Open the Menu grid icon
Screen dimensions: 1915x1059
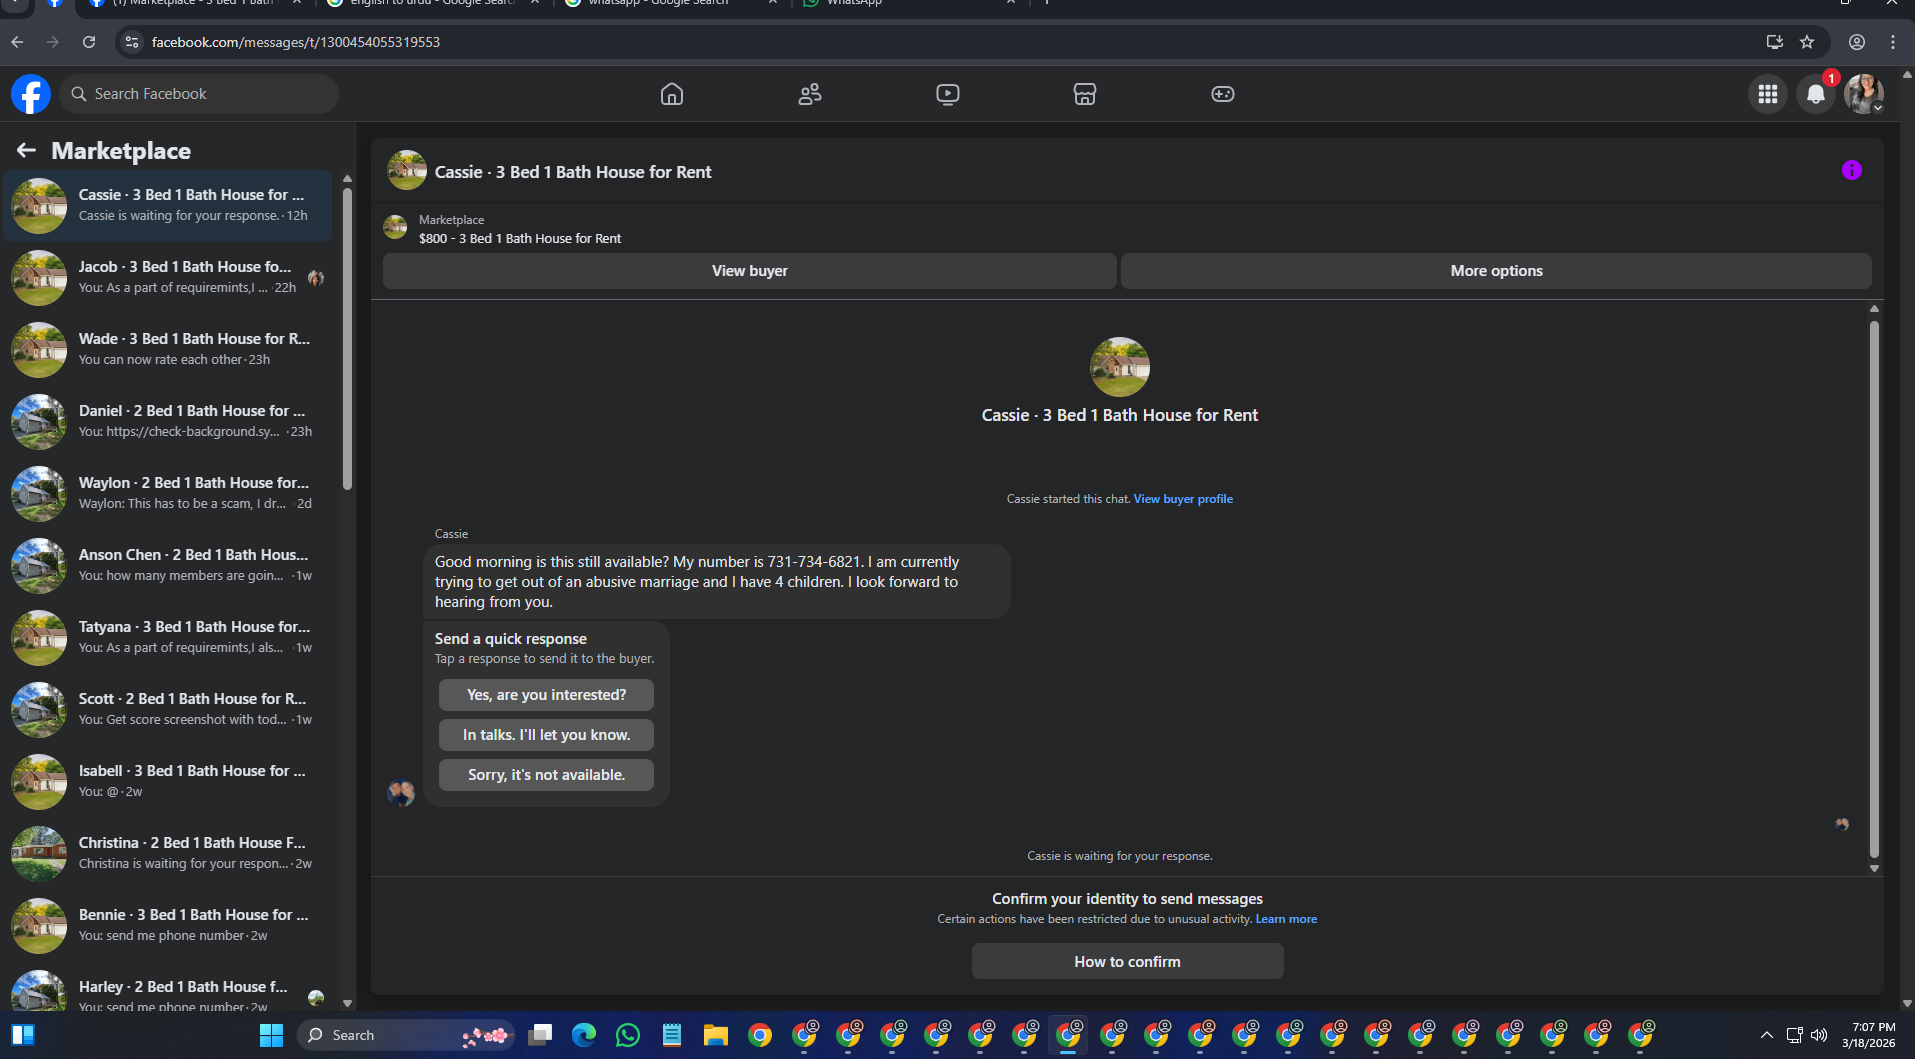click(x=1768, y=94)
